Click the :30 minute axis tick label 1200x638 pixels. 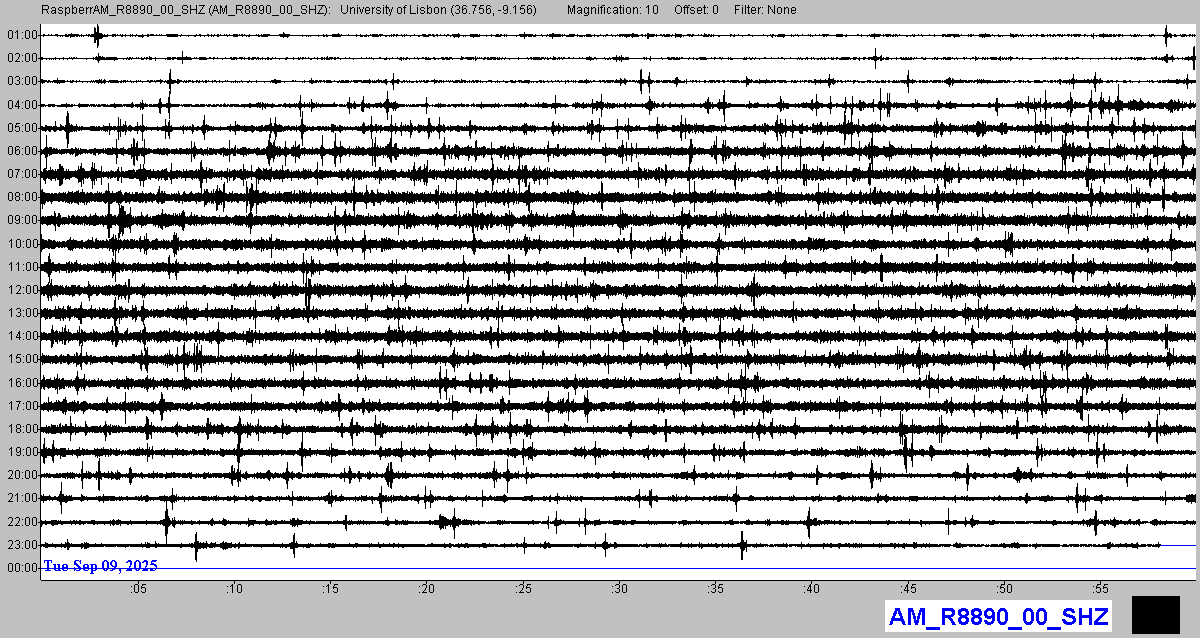pos(619,589)
